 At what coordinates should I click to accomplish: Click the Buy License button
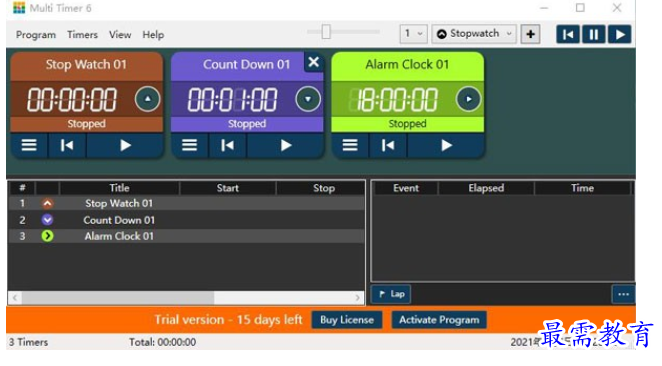[347, 320]
